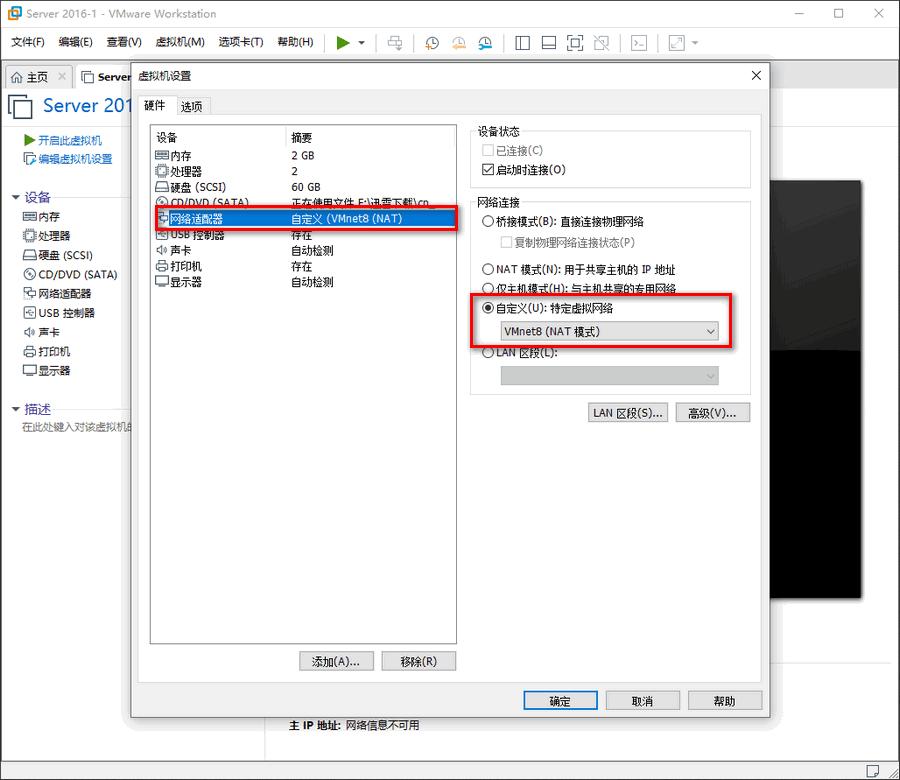Enable the 启动时连接 checkbox
The image size is (900, 780).
click(x=488, y=168)
